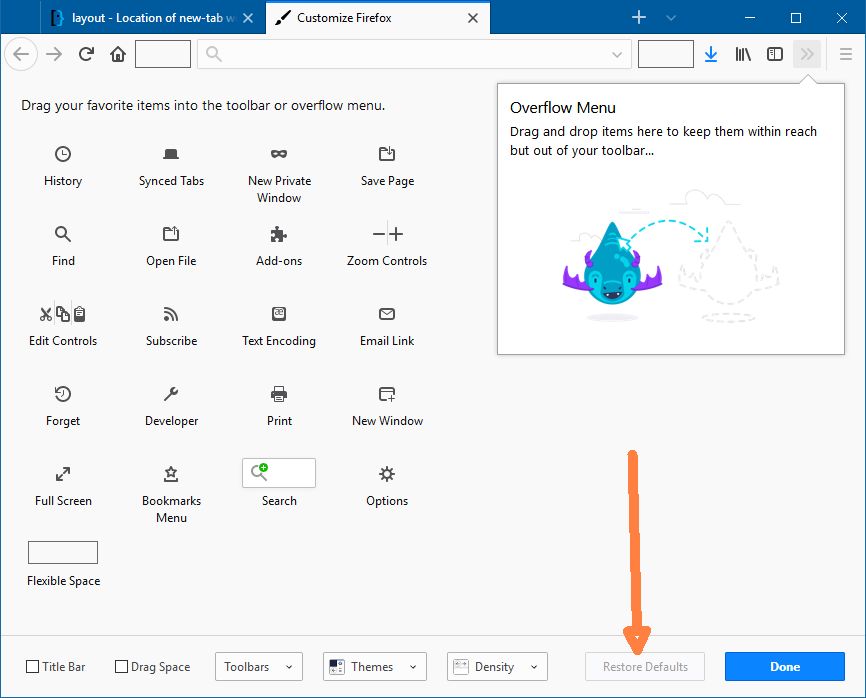This screenshot has width=866, height=698.
Task: Open the Themes dropdown
Action: [374, 667]
